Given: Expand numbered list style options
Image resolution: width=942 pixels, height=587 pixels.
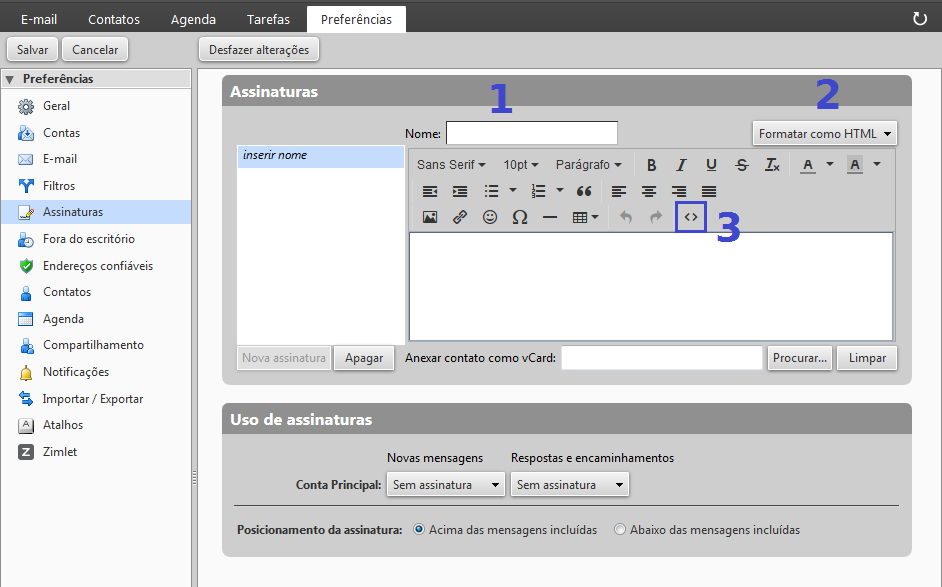Looking at the screenshot, I should (x=559, y=190).
